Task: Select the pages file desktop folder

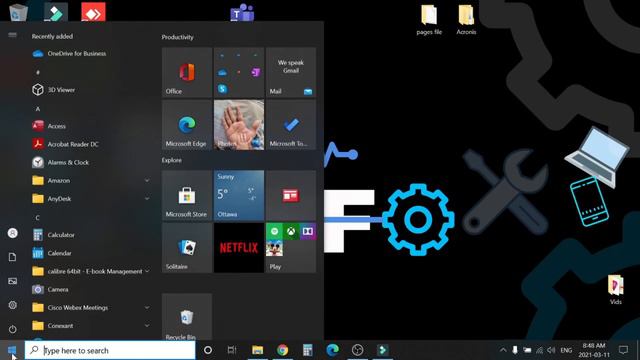Action: [x=429, y=20]
